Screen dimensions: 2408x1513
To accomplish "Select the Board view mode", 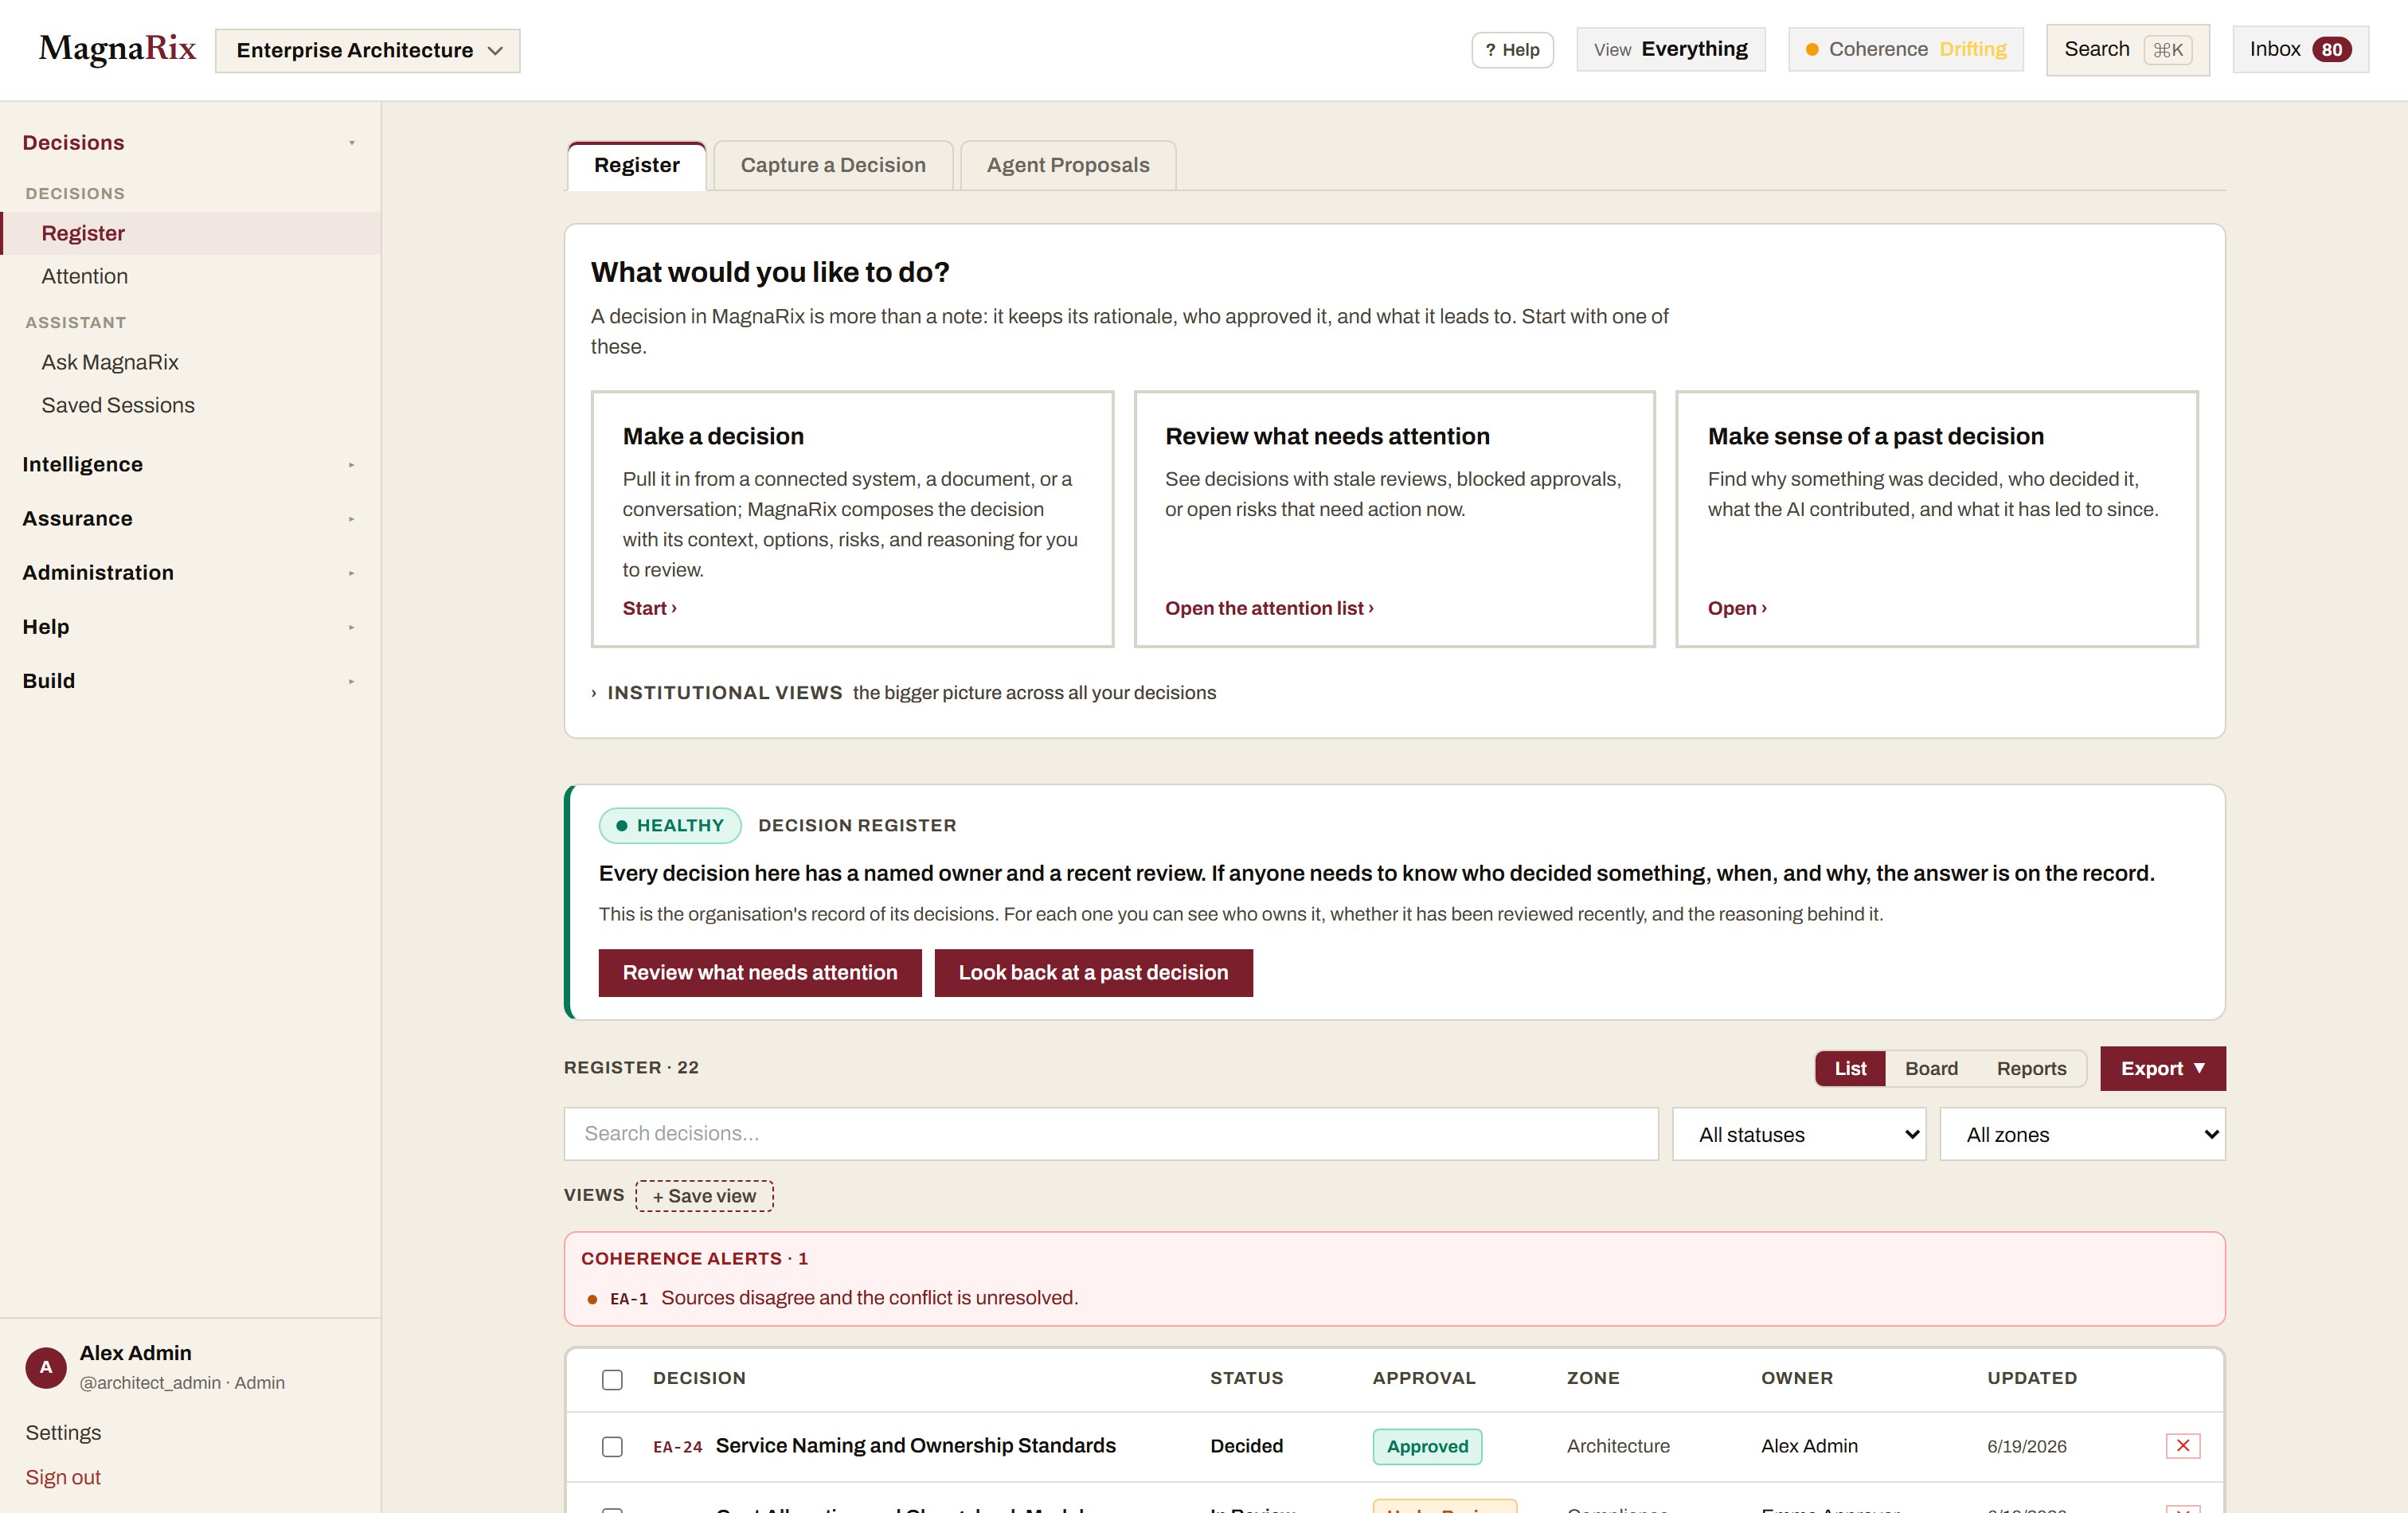I will 1931,1068.
